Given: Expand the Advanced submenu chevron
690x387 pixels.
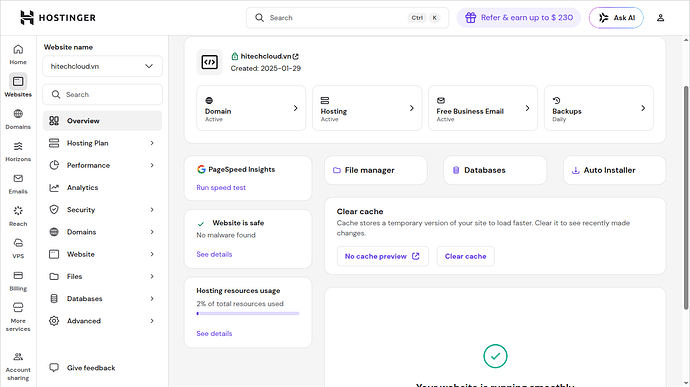Looking at the screenshot, I should (152, 321).
